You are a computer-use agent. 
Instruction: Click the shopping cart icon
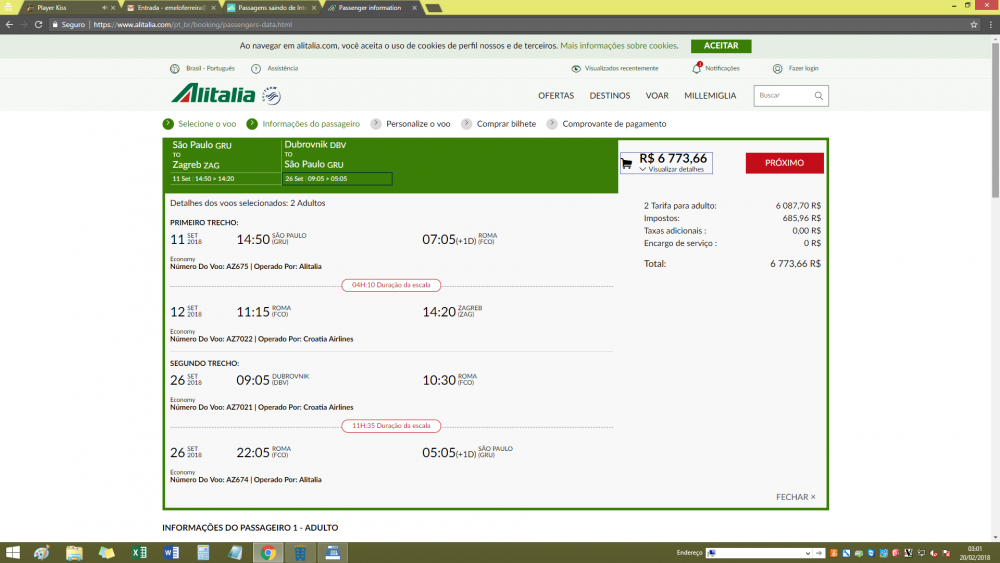627,163
